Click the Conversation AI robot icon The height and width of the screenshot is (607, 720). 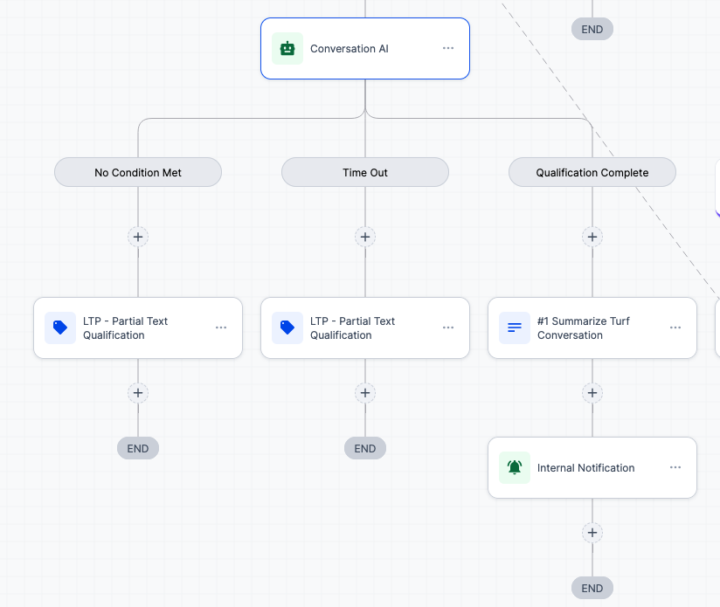point(287,48)
